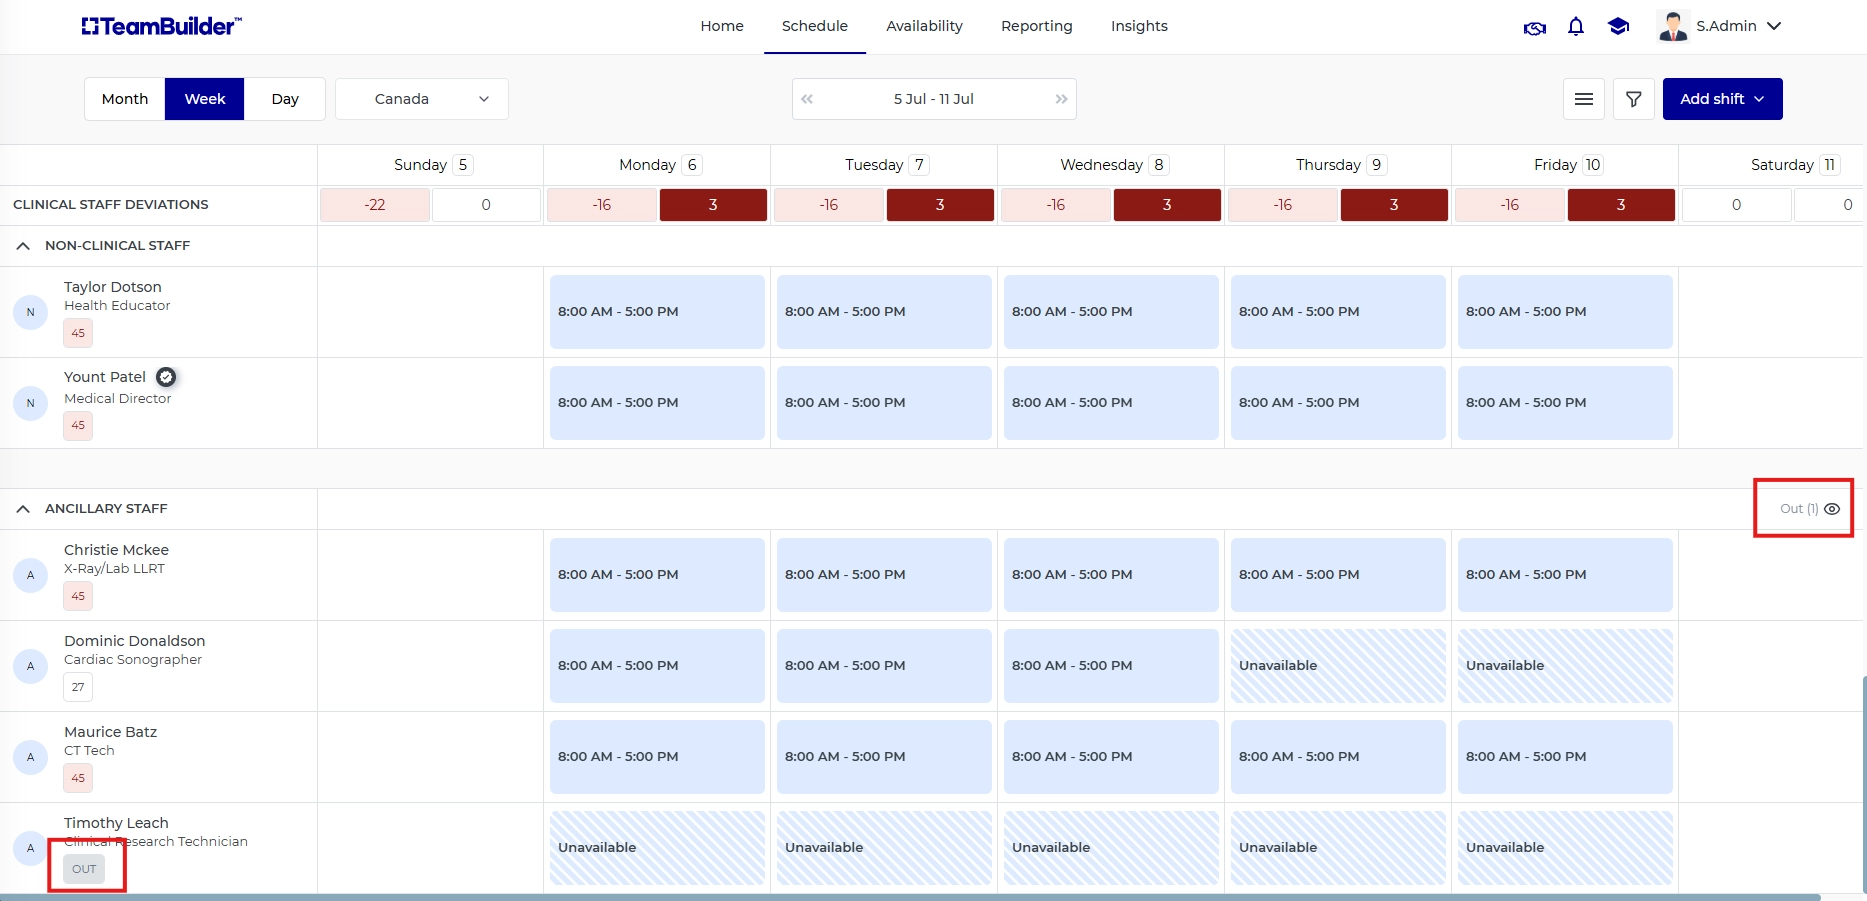Open notifications bell
The image size is (1867, 901).
1576,27
